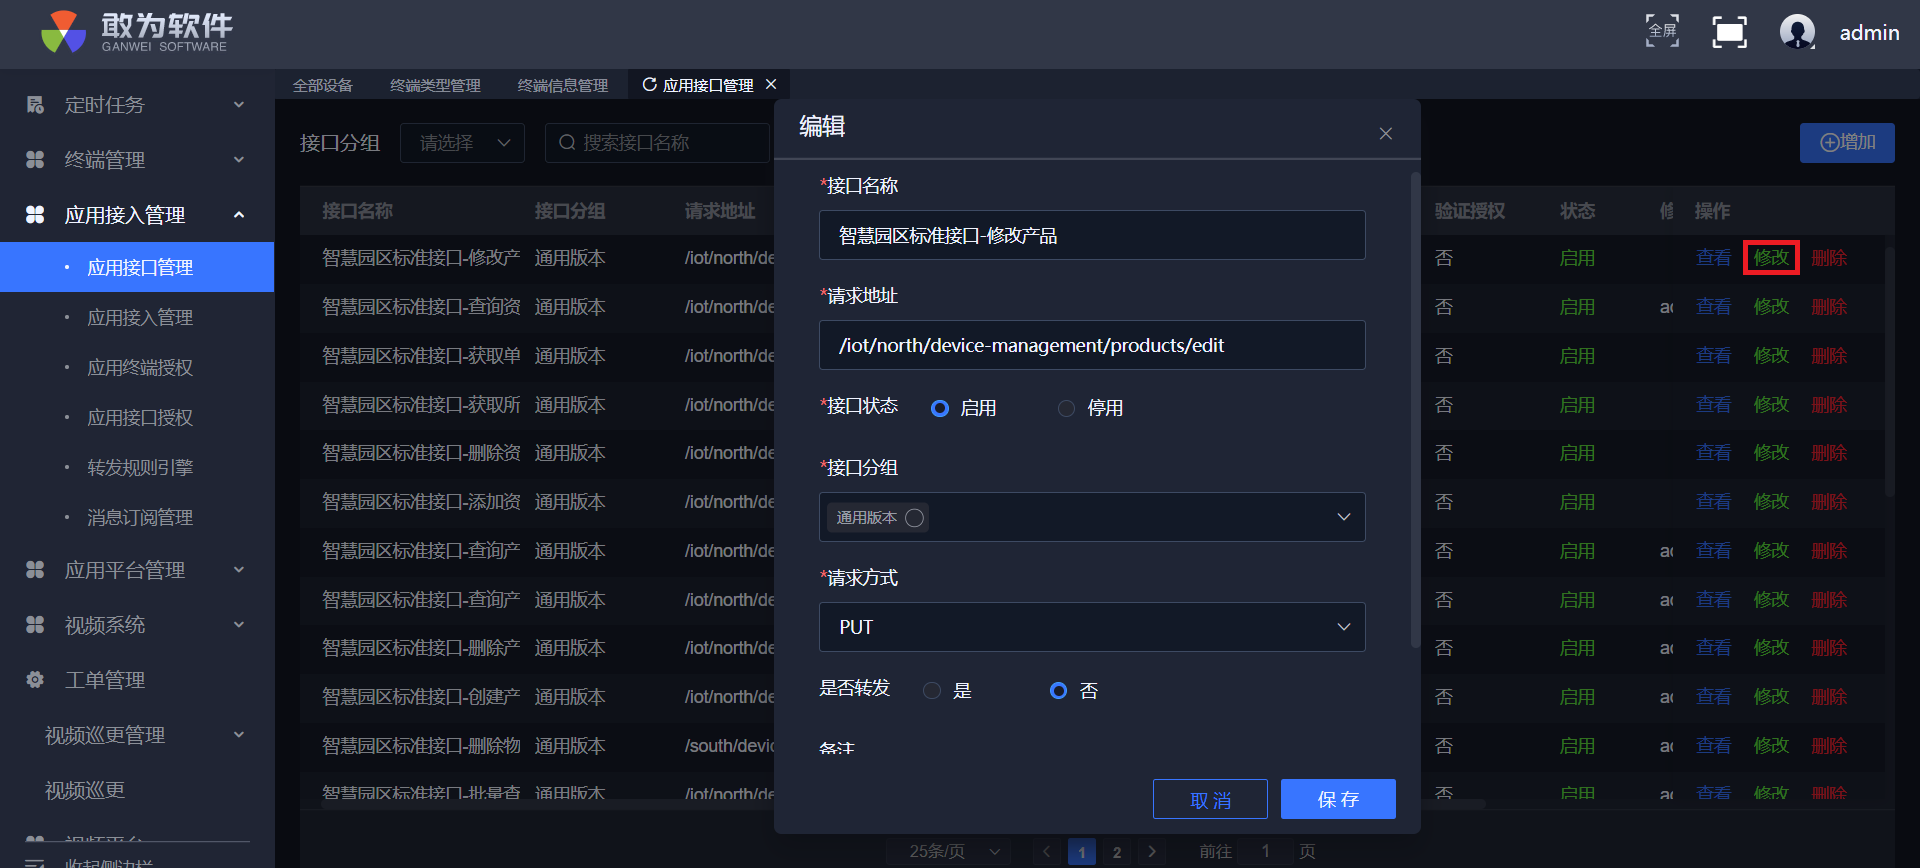Click the 接口名称 input field
The width and height of the screenshot is (1920, 868).
1092,235
